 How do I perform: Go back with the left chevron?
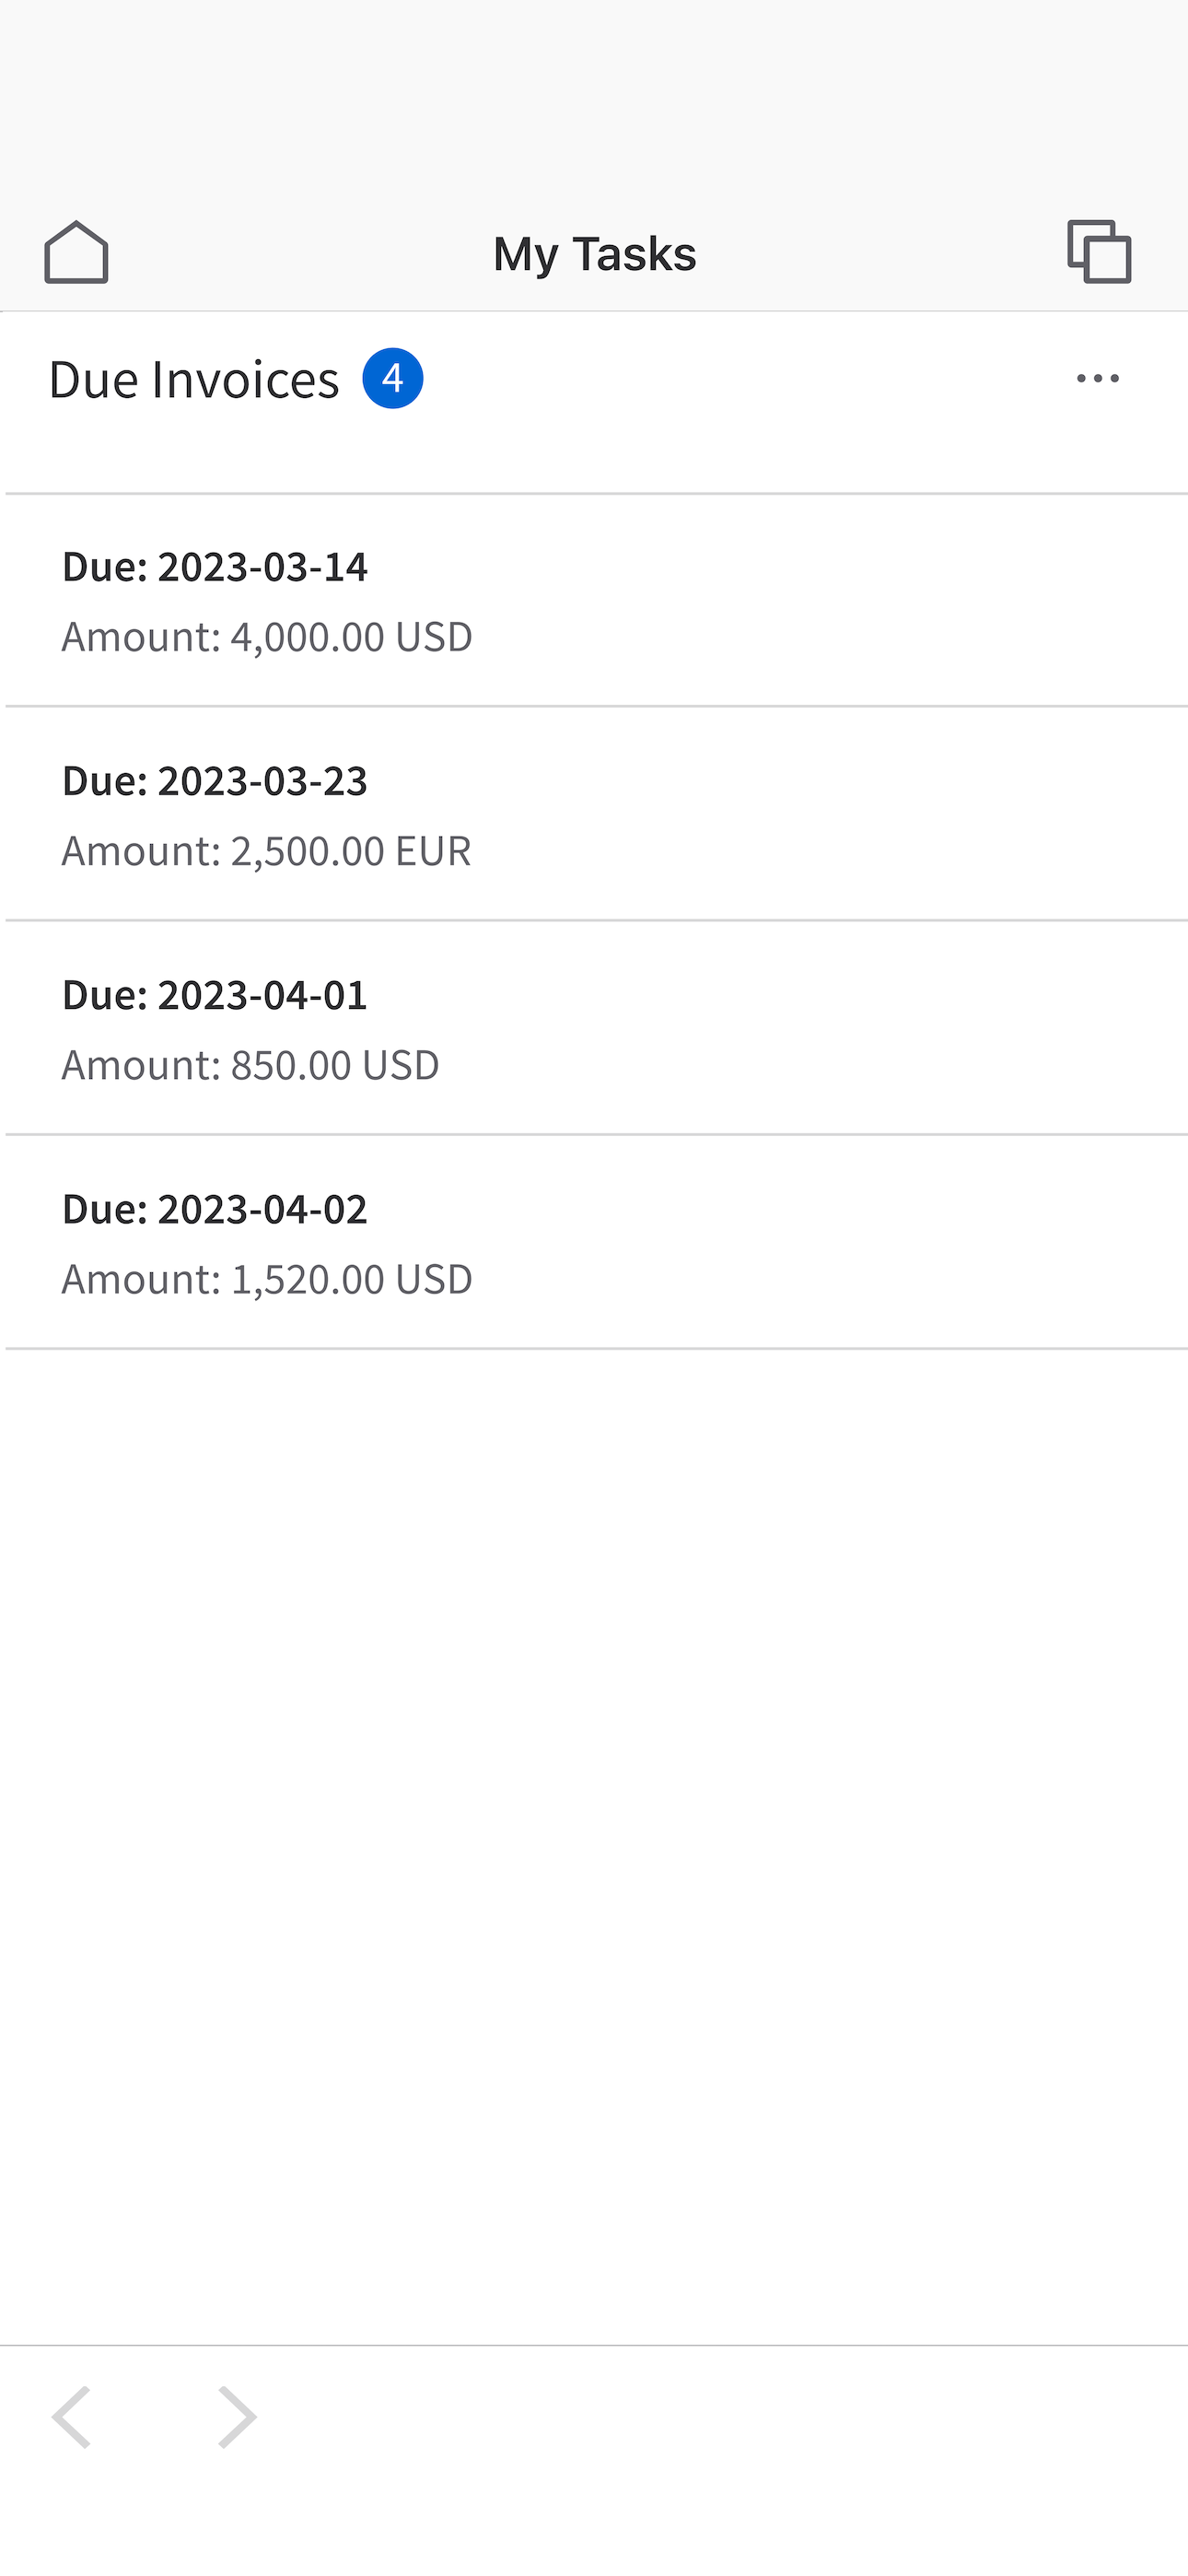[x=71, y=2417]
